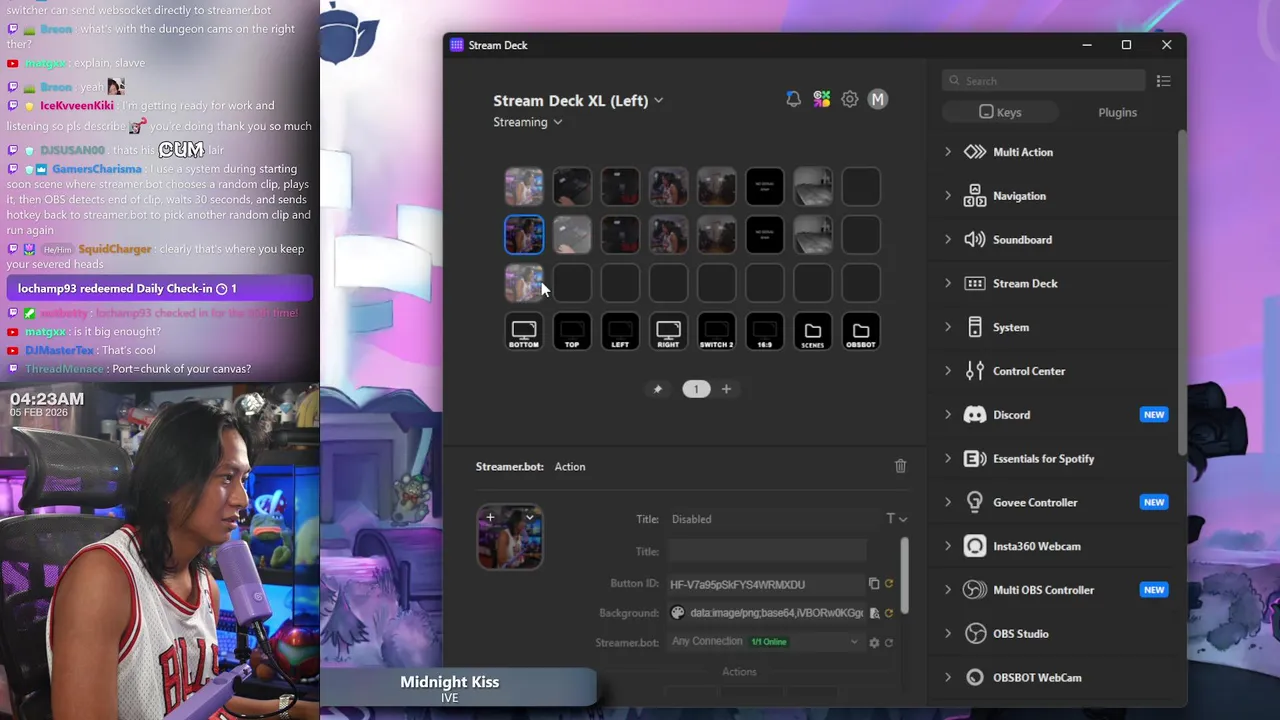The height and width of the screenshot is (720, 1280).
Task: Open Streamer.bot connection settings gear
Action: click(x=874, y=642)
